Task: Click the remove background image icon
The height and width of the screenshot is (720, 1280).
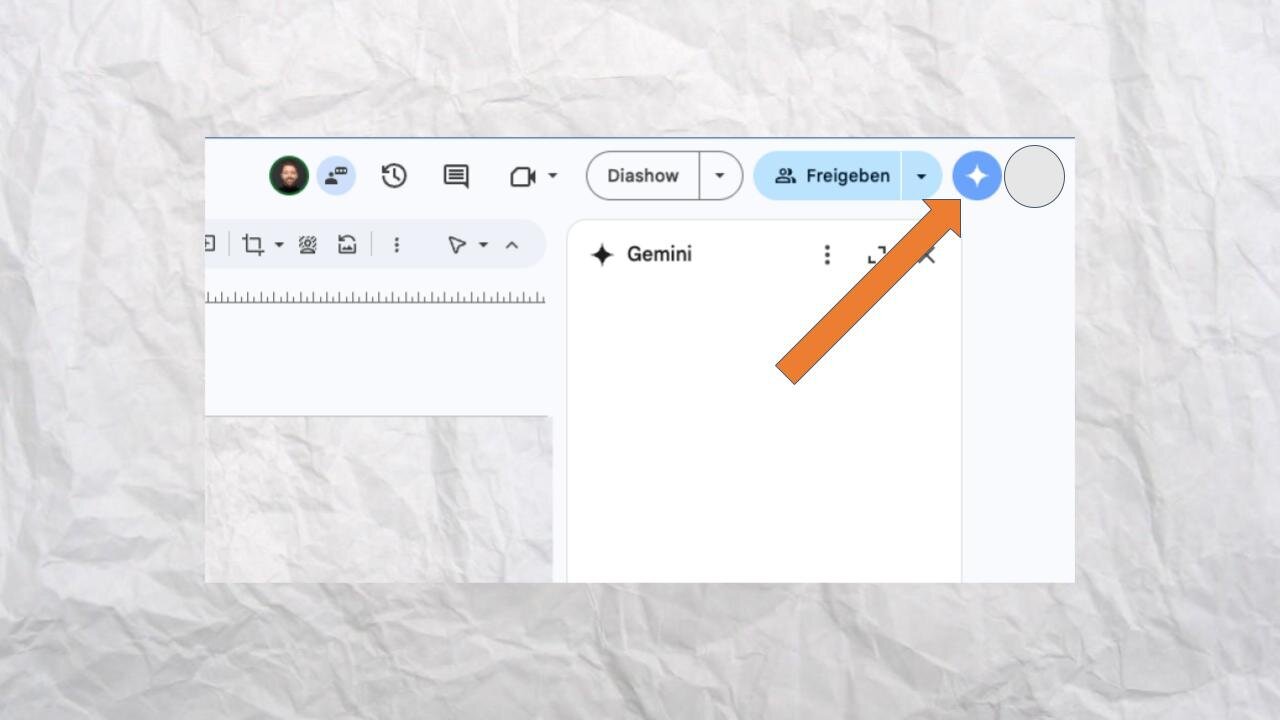Action: 308,245
